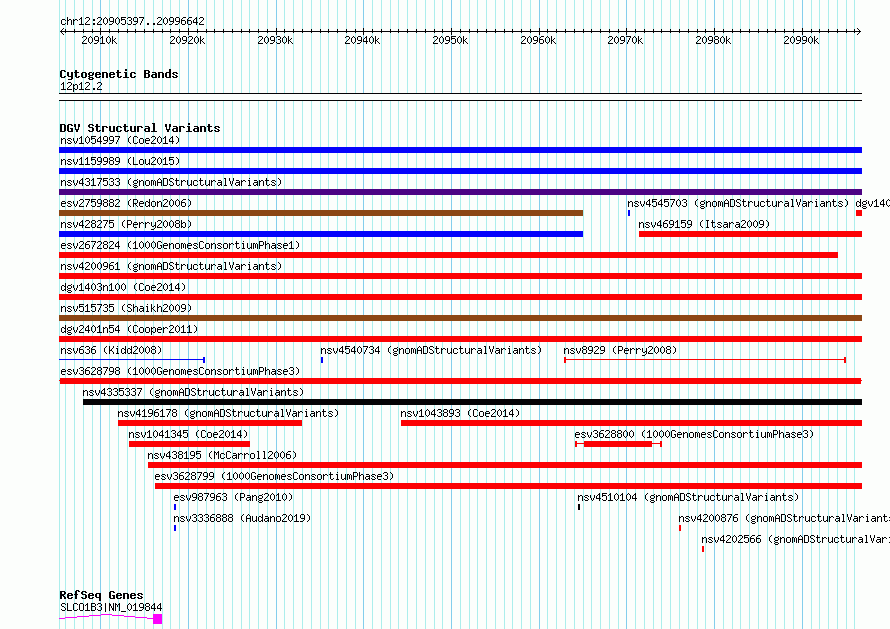890x629 pixels.
Task: Select the dgv1403n100 (Coe2014) label
Action: pos(123,287)
